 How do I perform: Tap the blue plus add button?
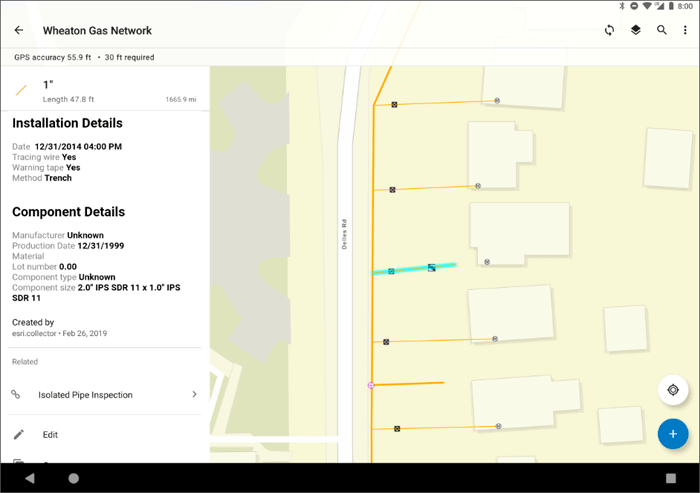(673, 434)
